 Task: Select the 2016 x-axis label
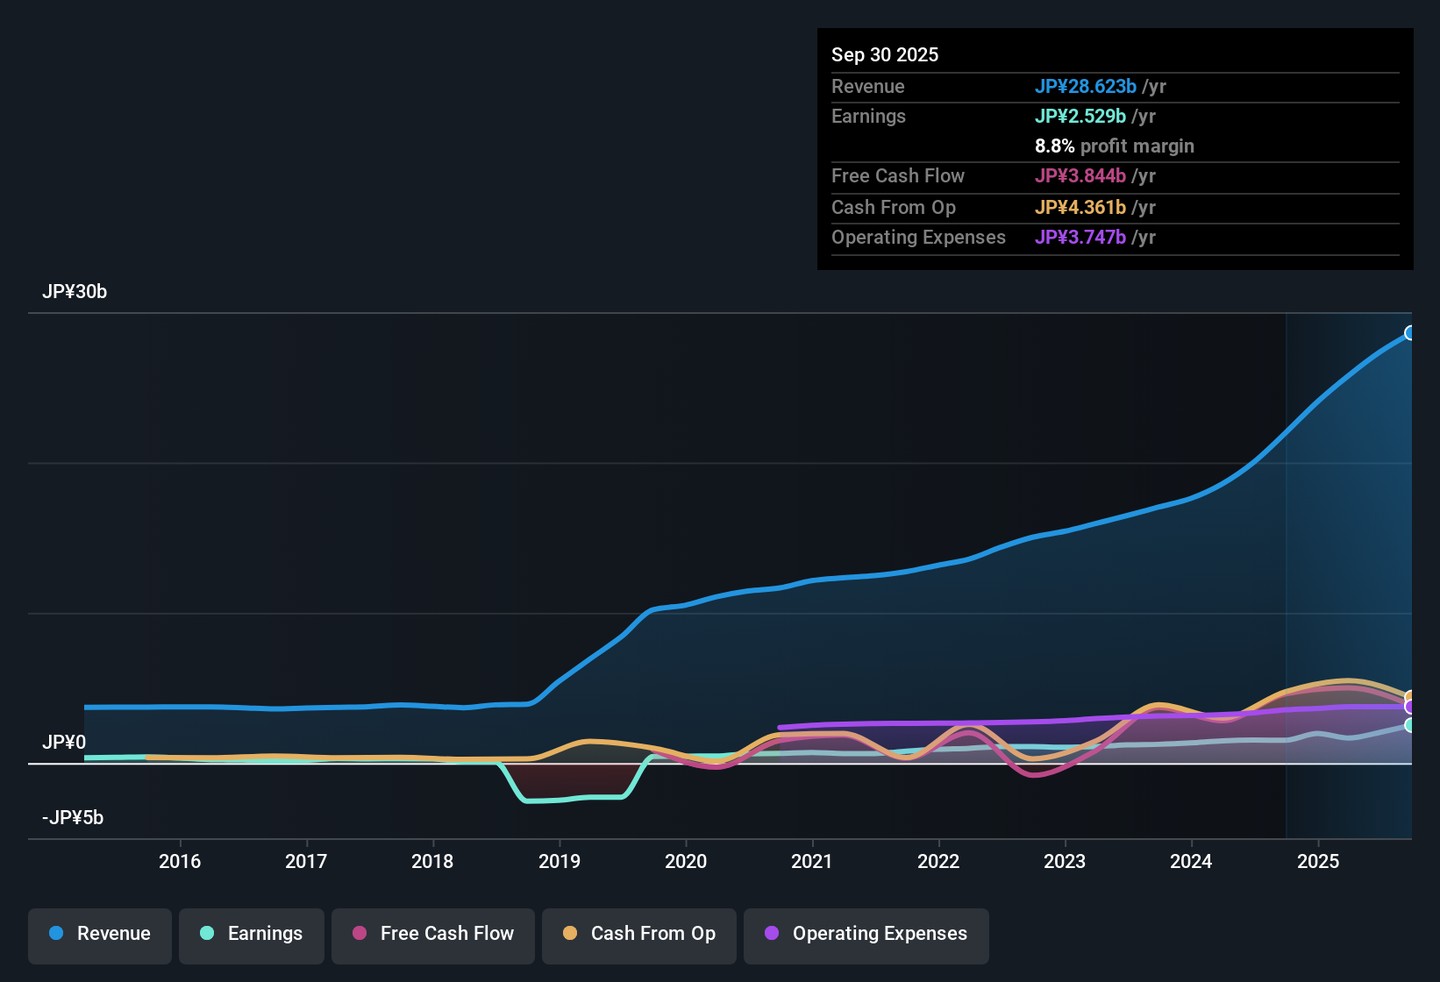coord(180,861)
